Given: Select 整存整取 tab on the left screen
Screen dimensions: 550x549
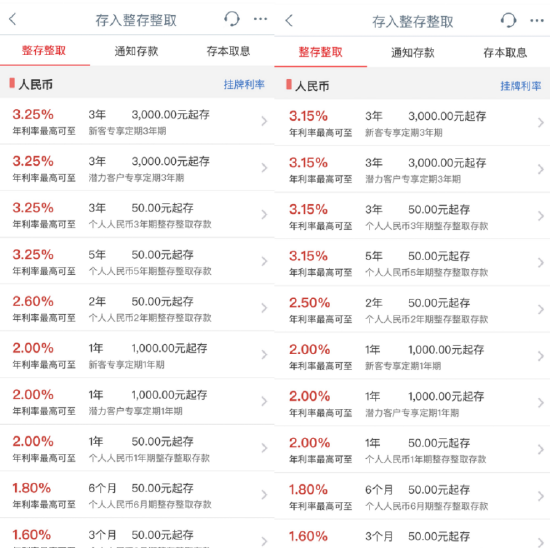Looking at the screenshot, I should (44, 51).
